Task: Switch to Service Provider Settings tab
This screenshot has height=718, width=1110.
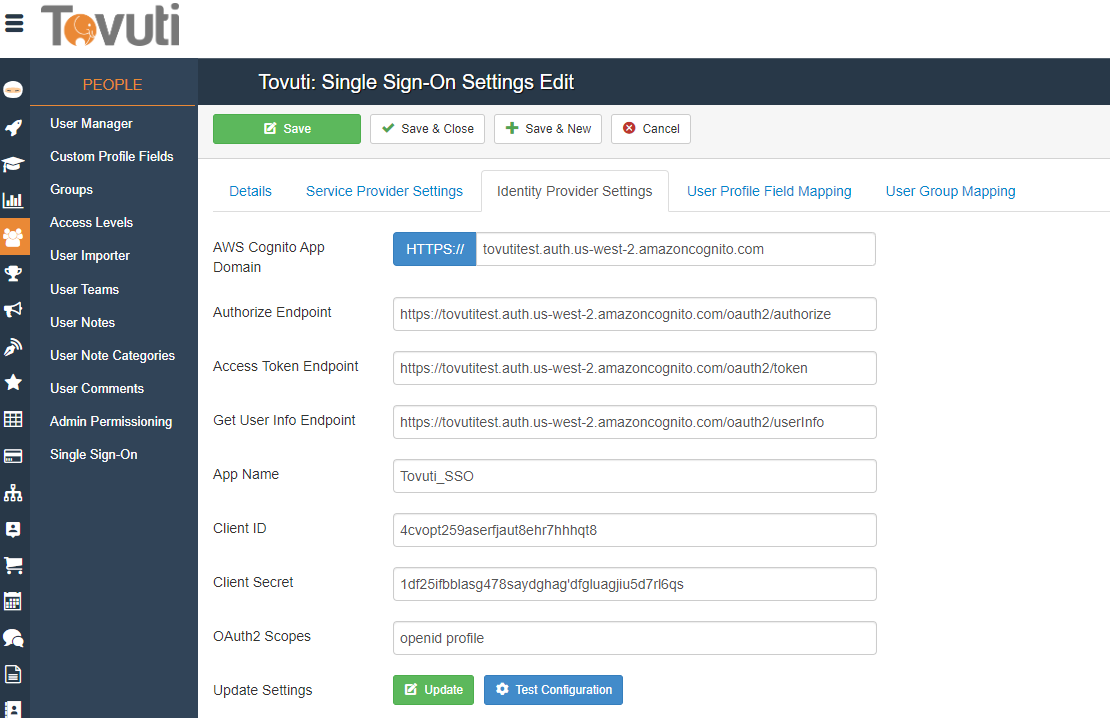Action: [384, 191]
